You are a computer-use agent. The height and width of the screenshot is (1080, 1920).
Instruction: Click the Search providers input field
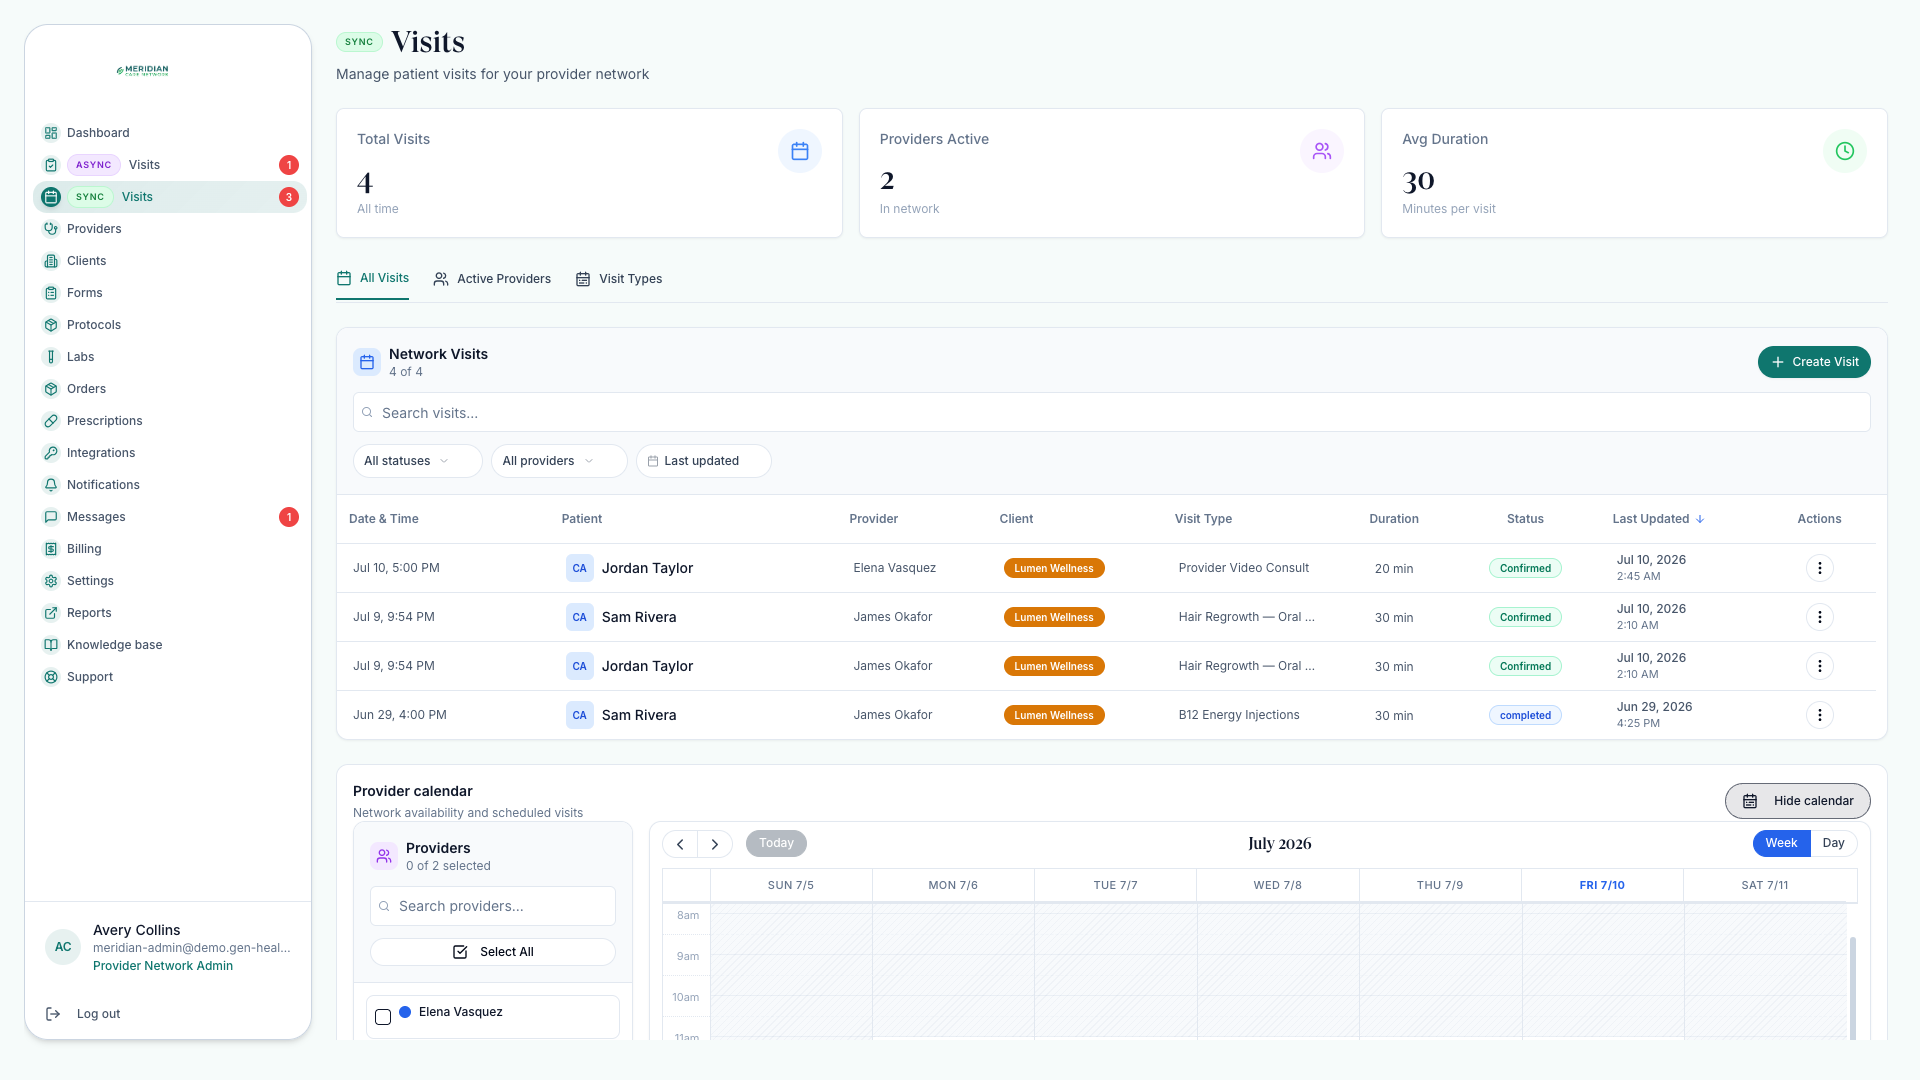pos(493,906)
